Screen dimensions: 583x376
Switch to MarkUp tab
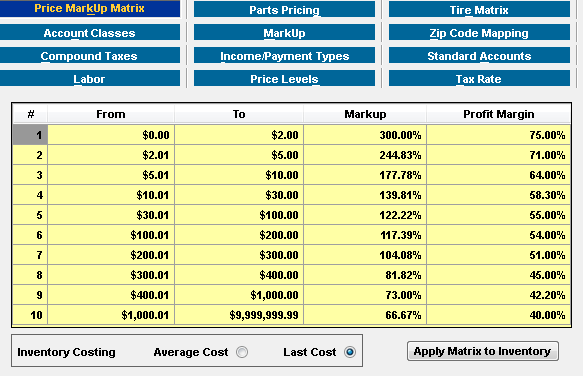[284, 33]
